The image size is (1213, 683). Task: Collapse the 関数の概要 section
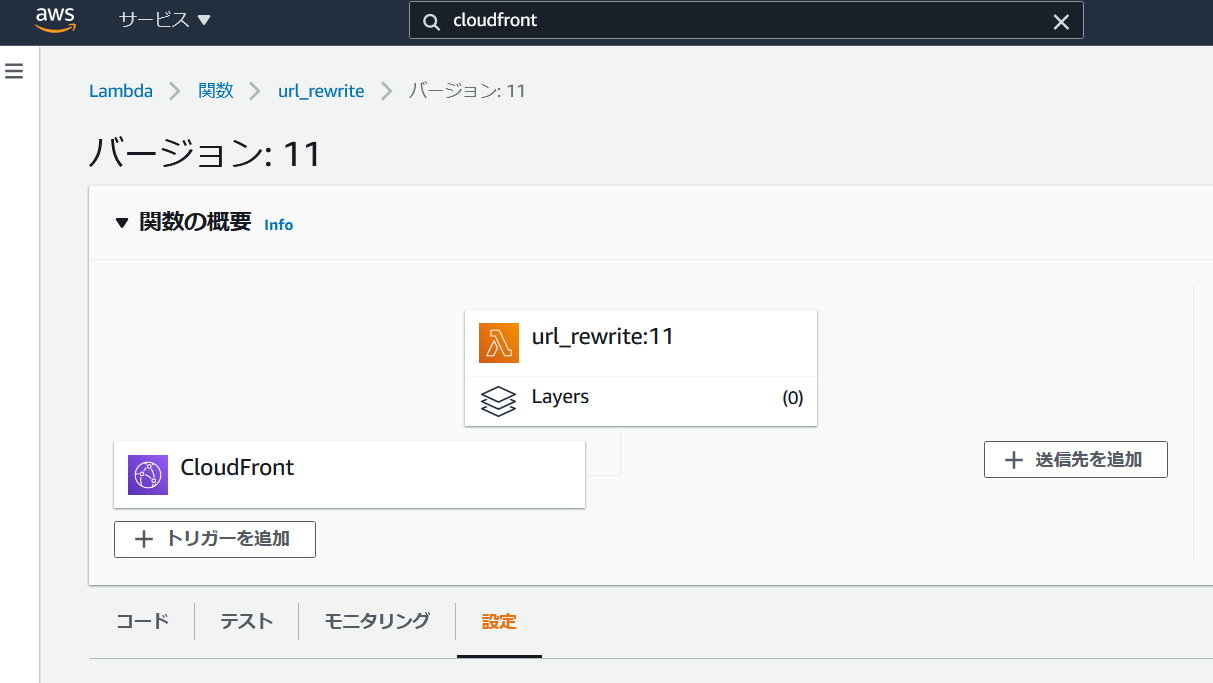pos(120,222)
